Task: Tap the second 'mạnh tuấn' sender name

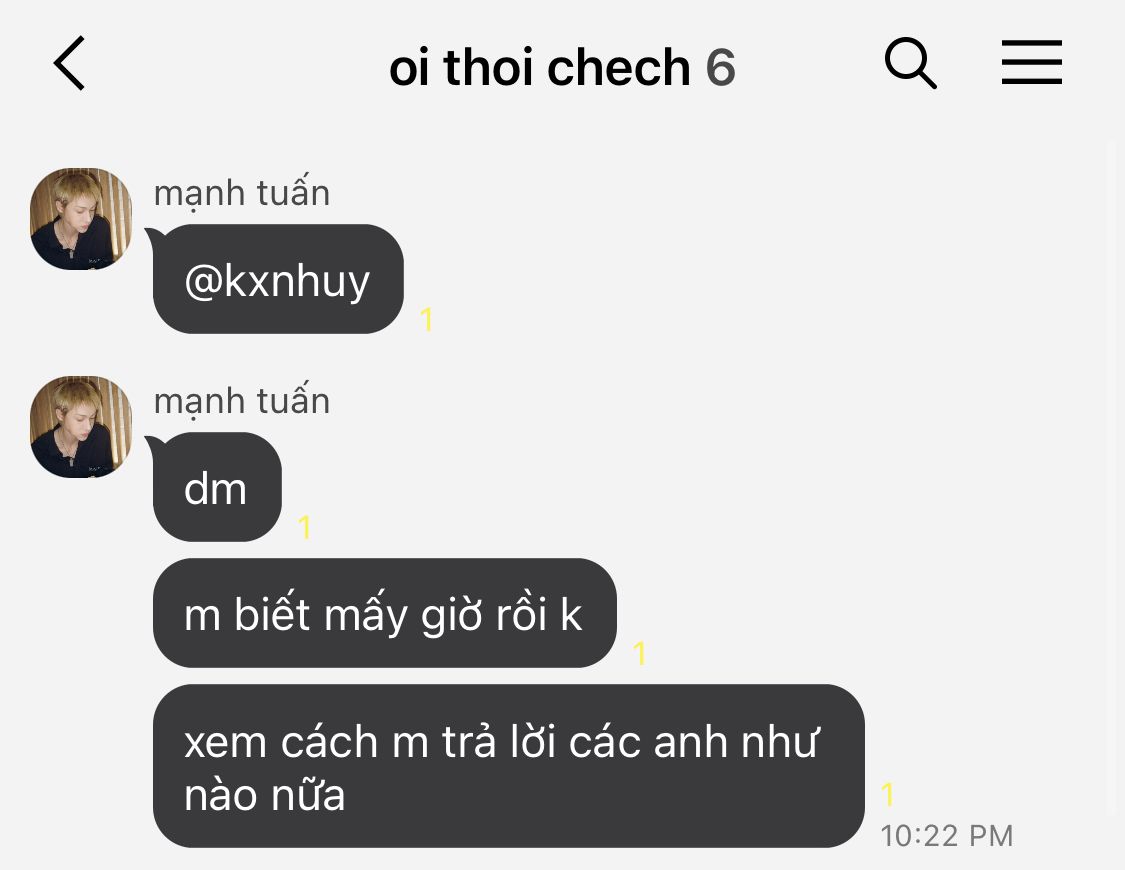Action: tap(242, 400)
